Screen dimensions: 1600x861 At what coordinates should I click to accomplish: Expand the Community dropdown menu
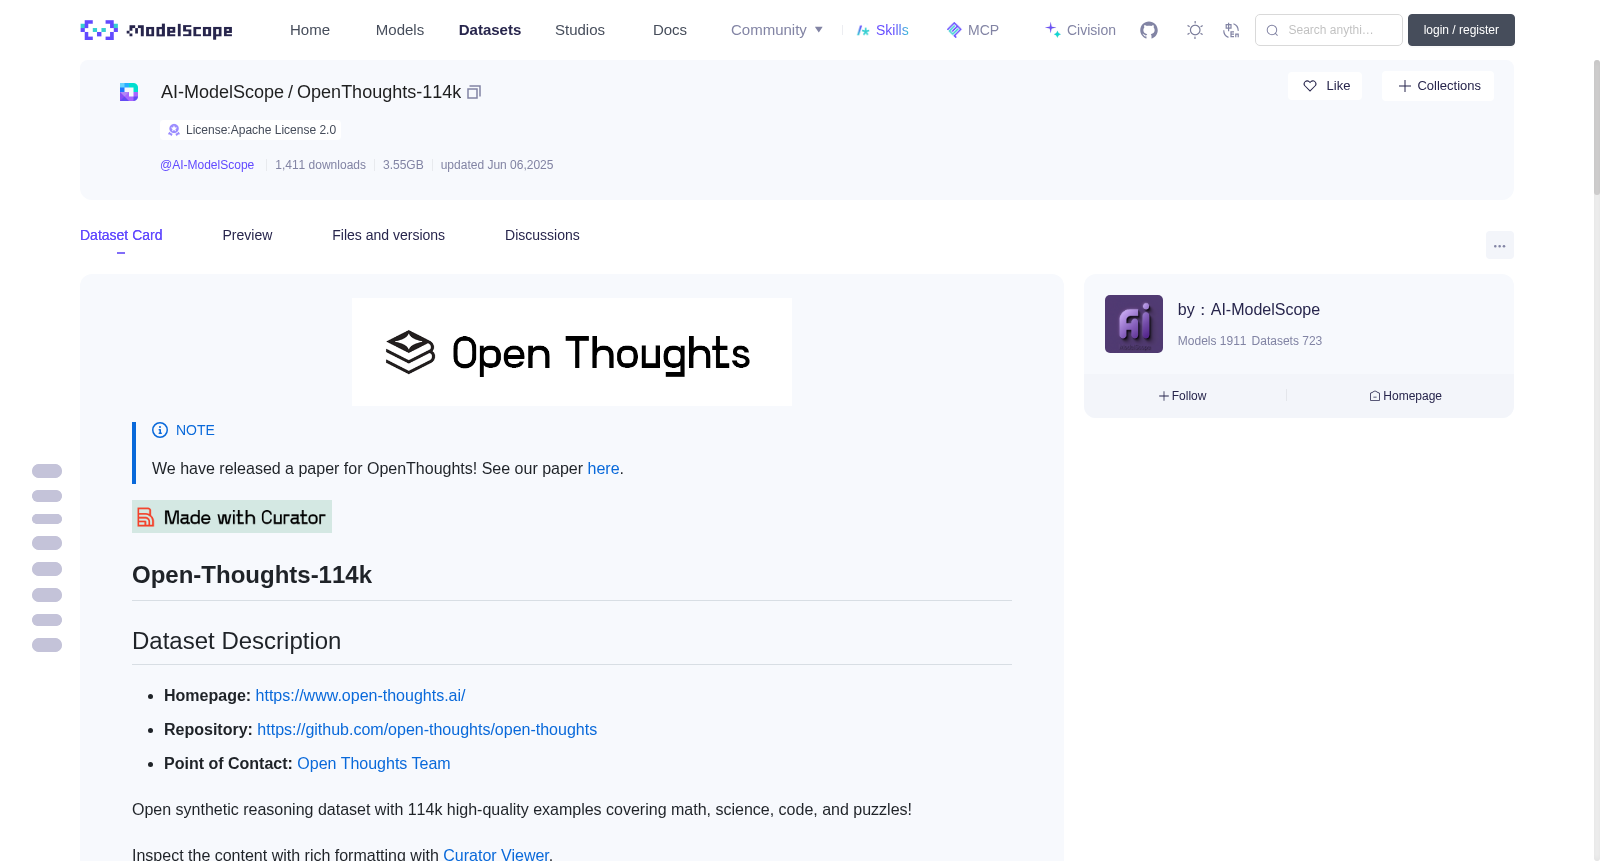point(777,30)
